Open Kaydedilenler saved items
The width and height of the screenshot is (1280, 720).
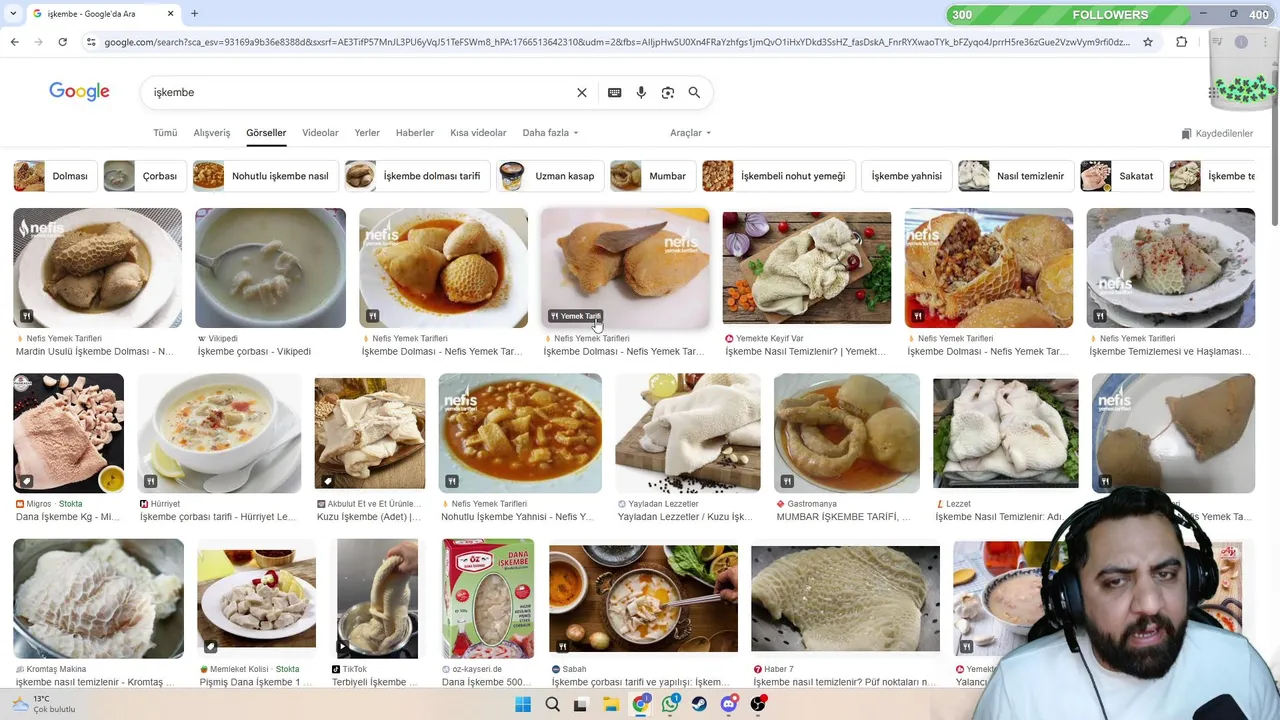[x=1217, y=133]
